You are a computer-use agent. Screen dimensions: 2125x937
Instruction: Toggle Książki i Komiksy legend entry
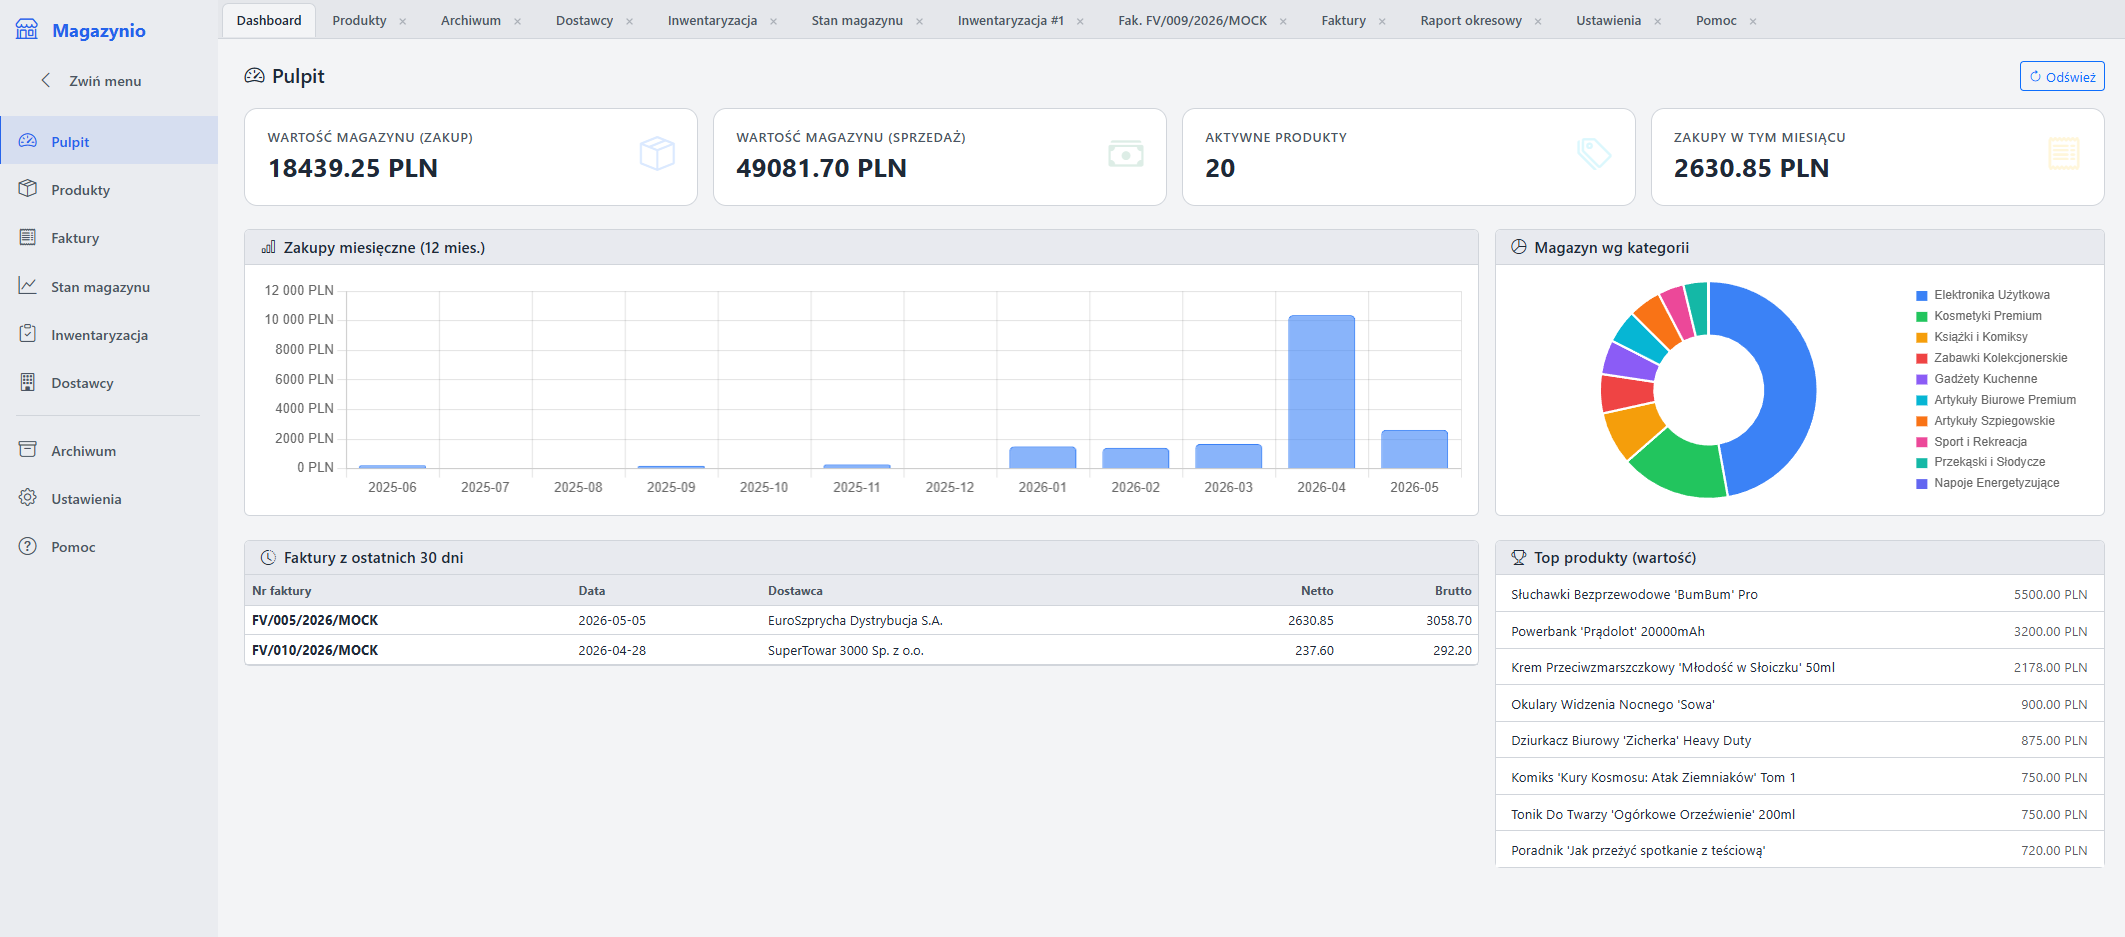pos(1971,337)
